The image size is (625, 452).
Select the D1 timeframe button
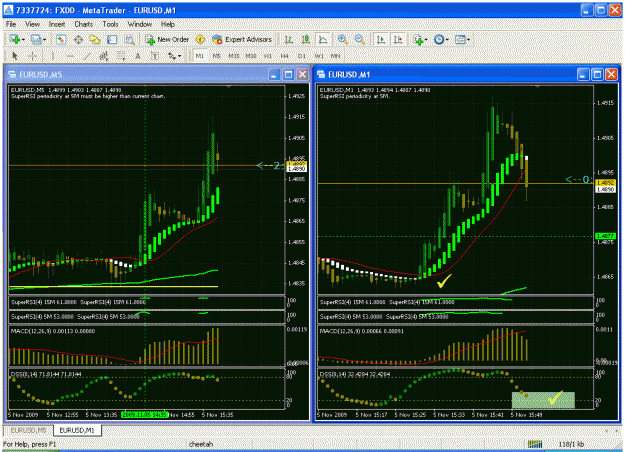[301, 56]
